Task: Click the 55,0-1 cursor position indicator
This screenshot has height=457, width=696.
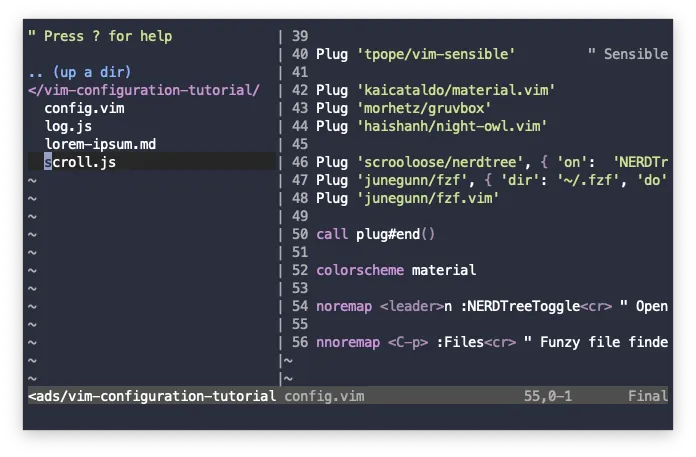Action: (x=548, y=396)
